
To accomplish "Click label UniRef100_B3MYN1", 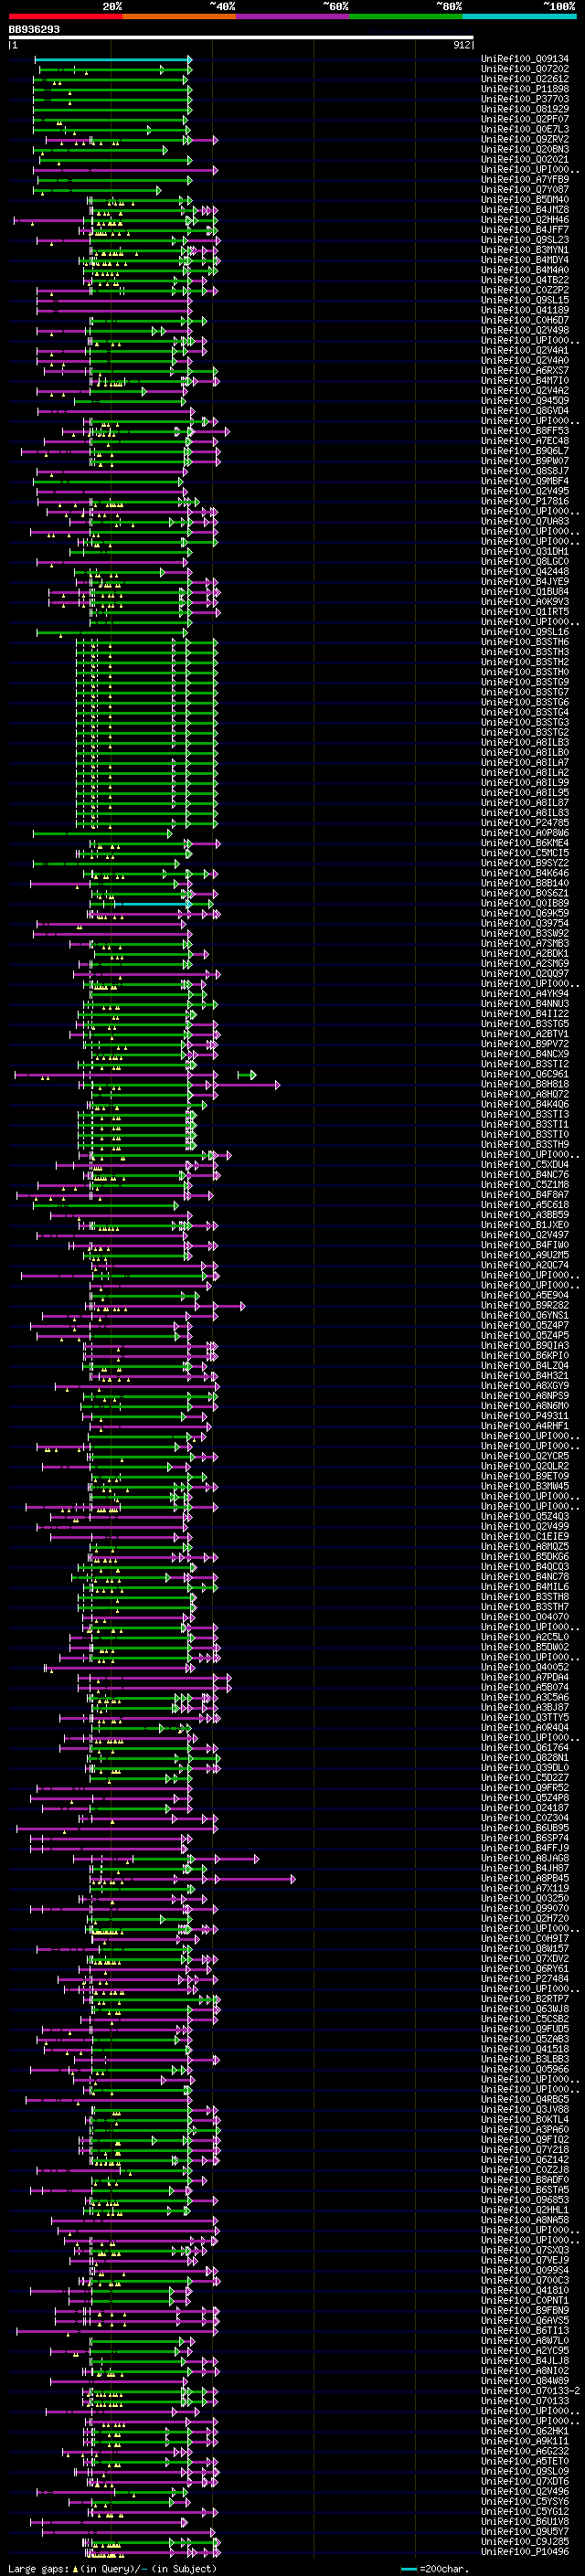I will click(525, 250).
